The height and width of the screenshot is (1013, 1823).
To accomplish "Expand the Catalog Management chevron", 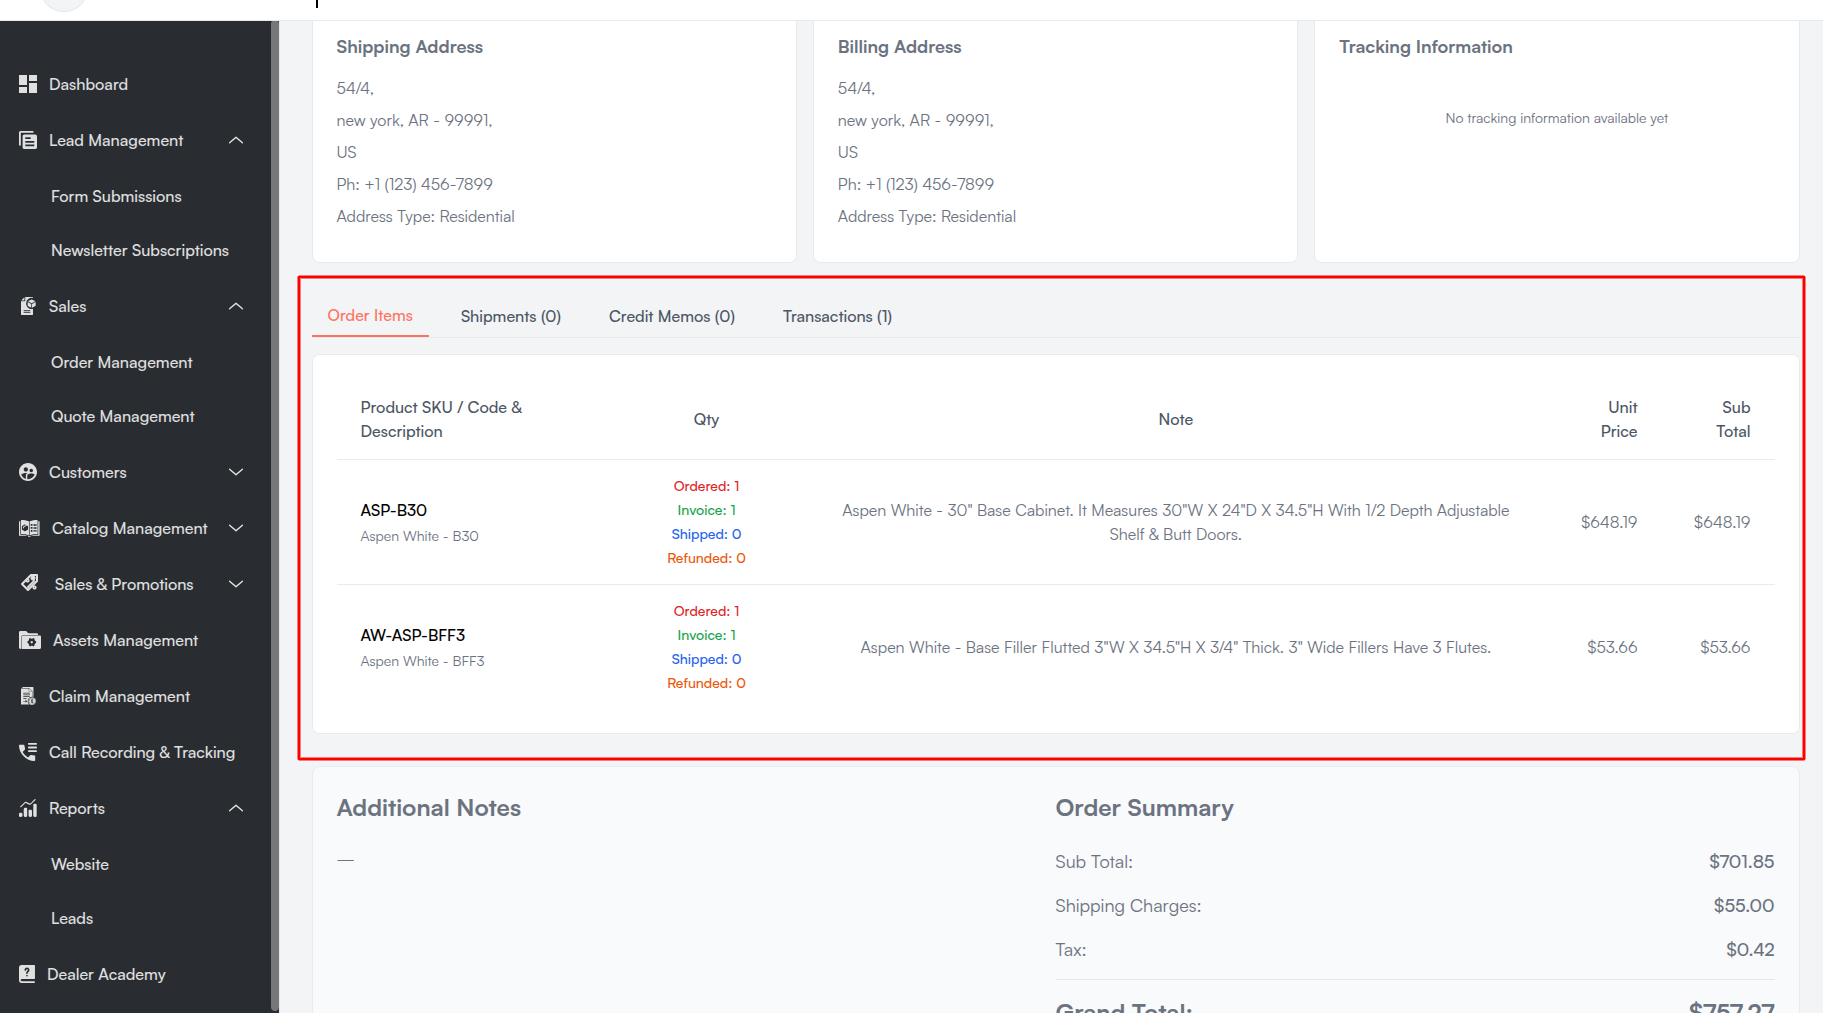I will 236,528.
